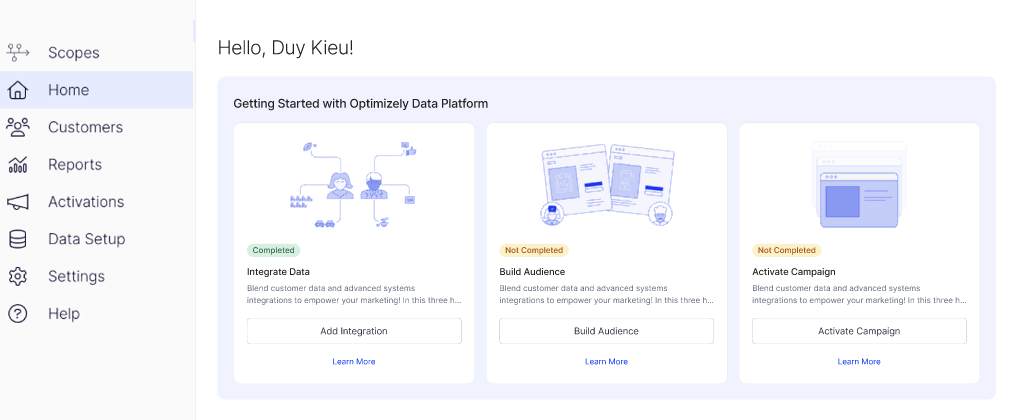1015x420 pixels.
Task: Go to Customers in sidebar
Action: [x=85, y=127]
